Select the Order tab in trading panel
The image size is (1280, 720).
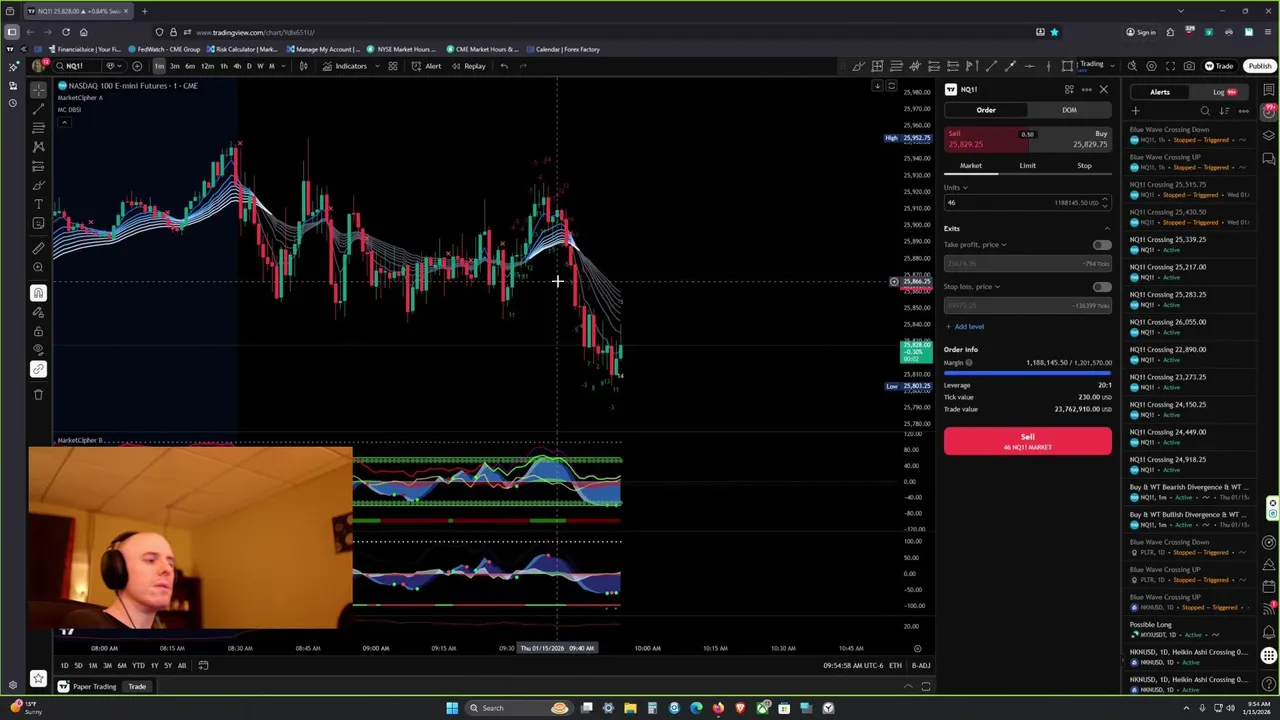click(986, 110)
